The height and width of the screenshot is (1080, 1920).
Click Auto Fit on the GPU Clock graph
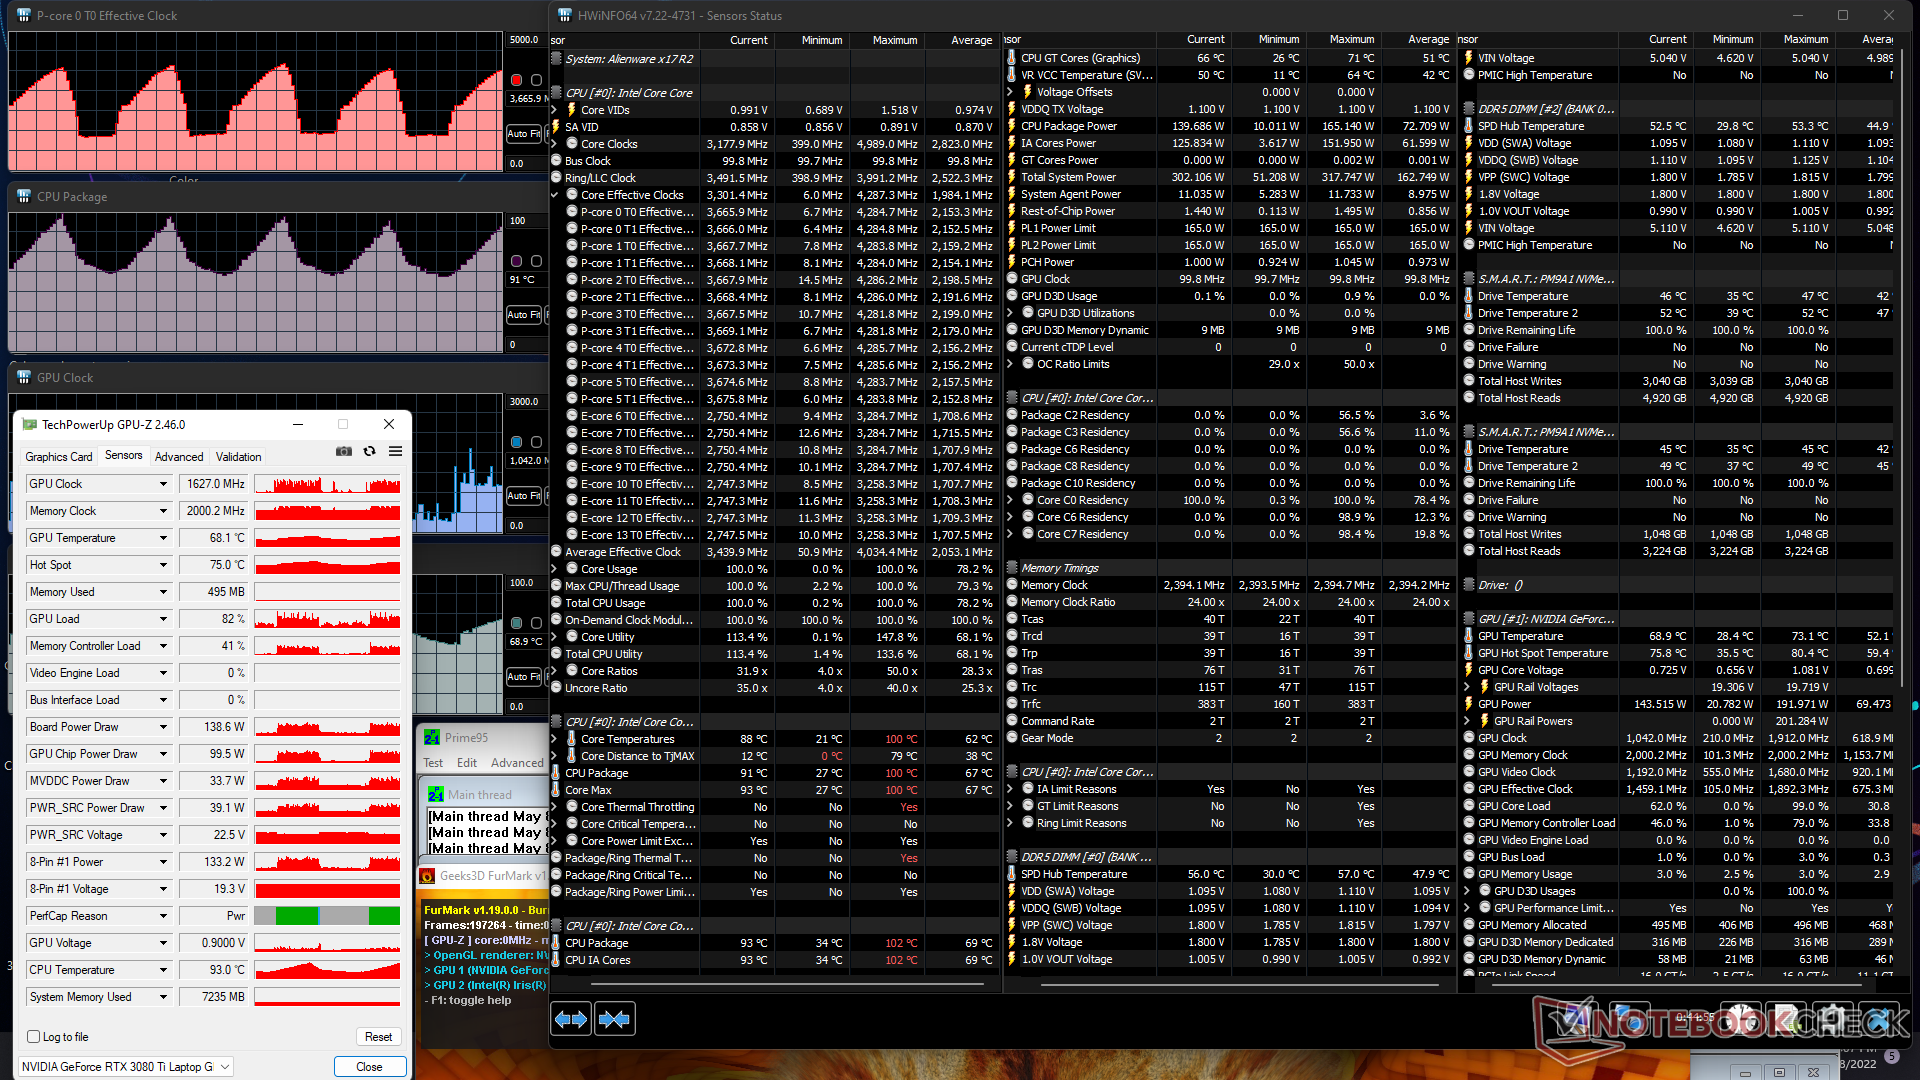(523, 495)
